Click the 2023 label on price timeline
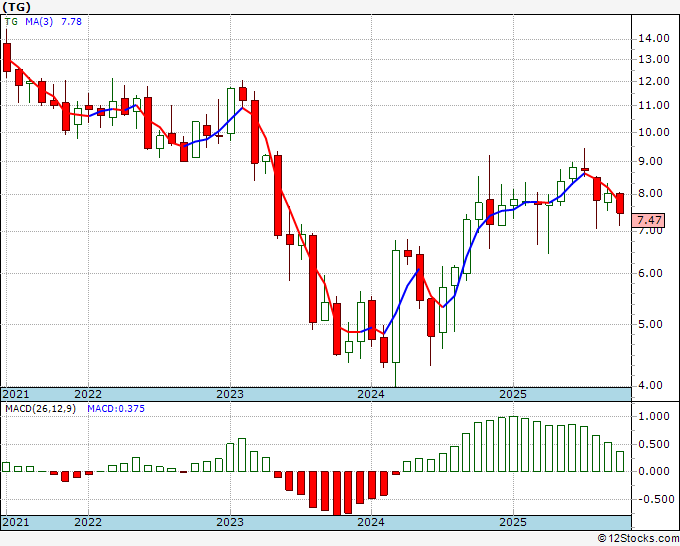This screenshot has width=680, height=546. click(x=230, y=394)
